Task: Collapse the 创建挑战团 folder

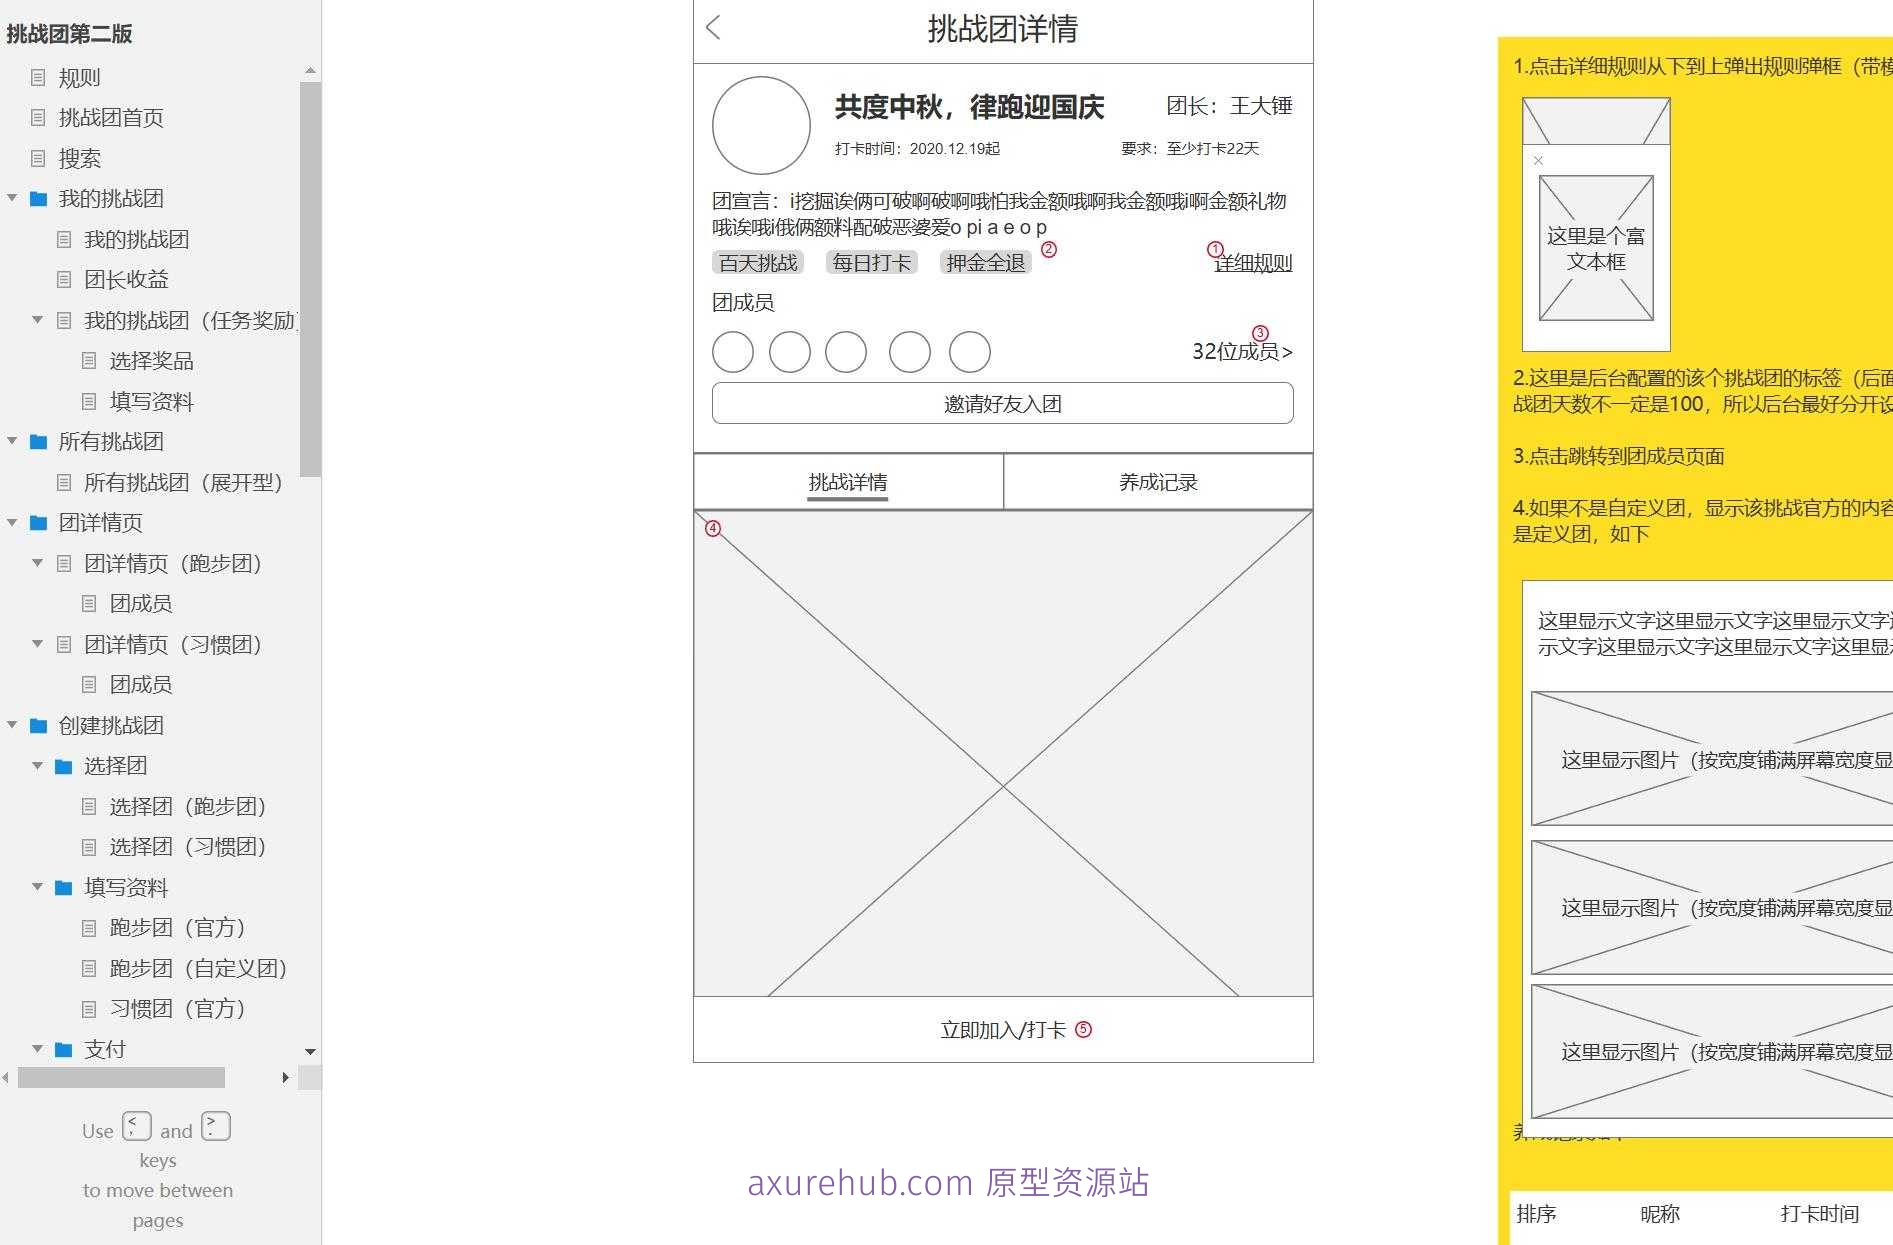Action: tap(12, 725)
